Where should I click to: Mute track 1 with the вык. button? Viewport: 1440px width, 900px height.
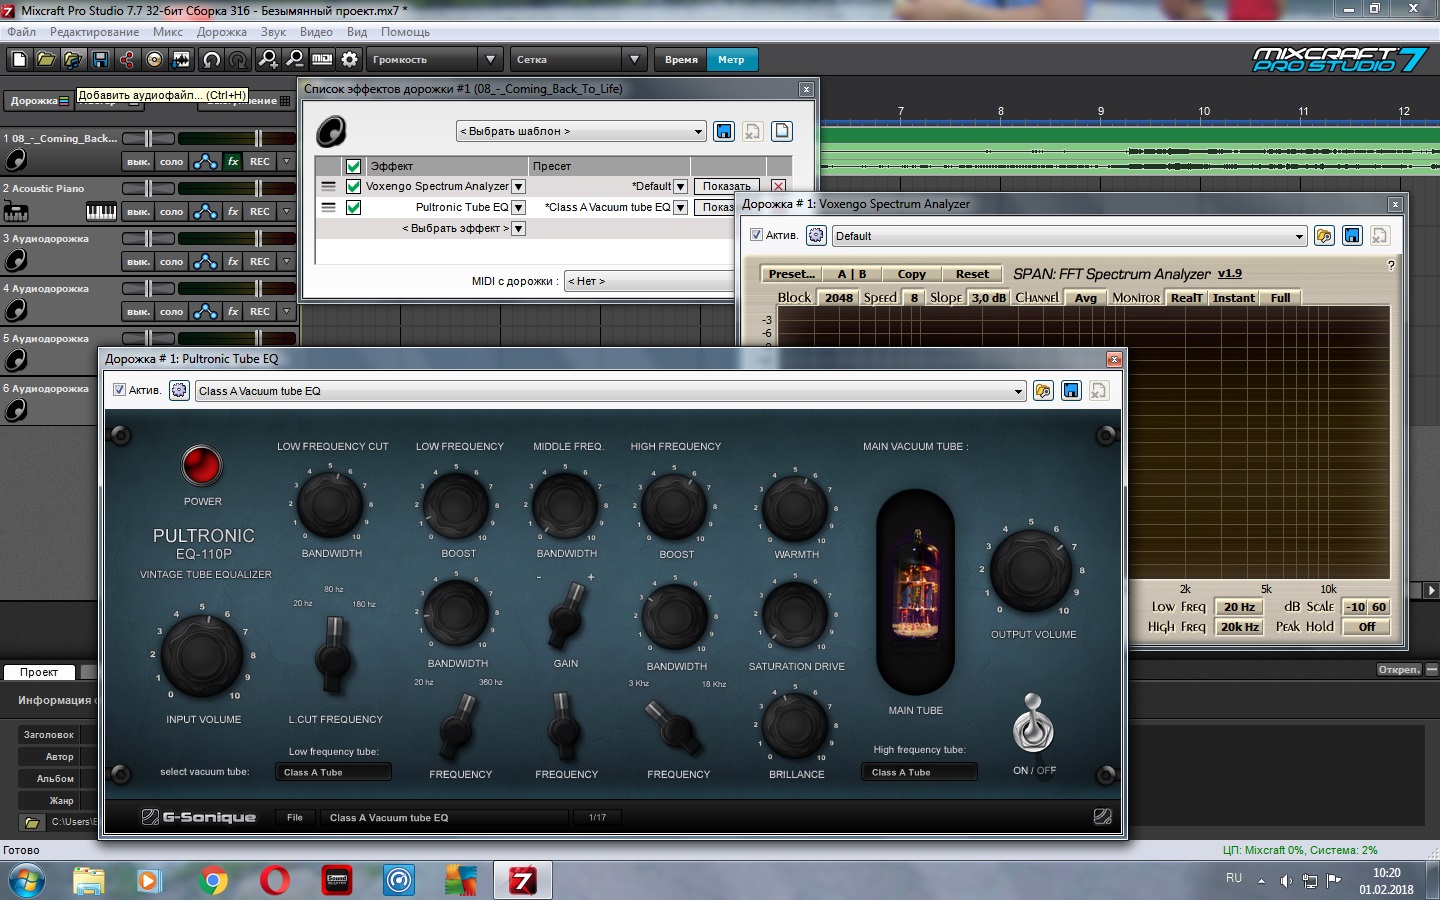tap(138, 161)
